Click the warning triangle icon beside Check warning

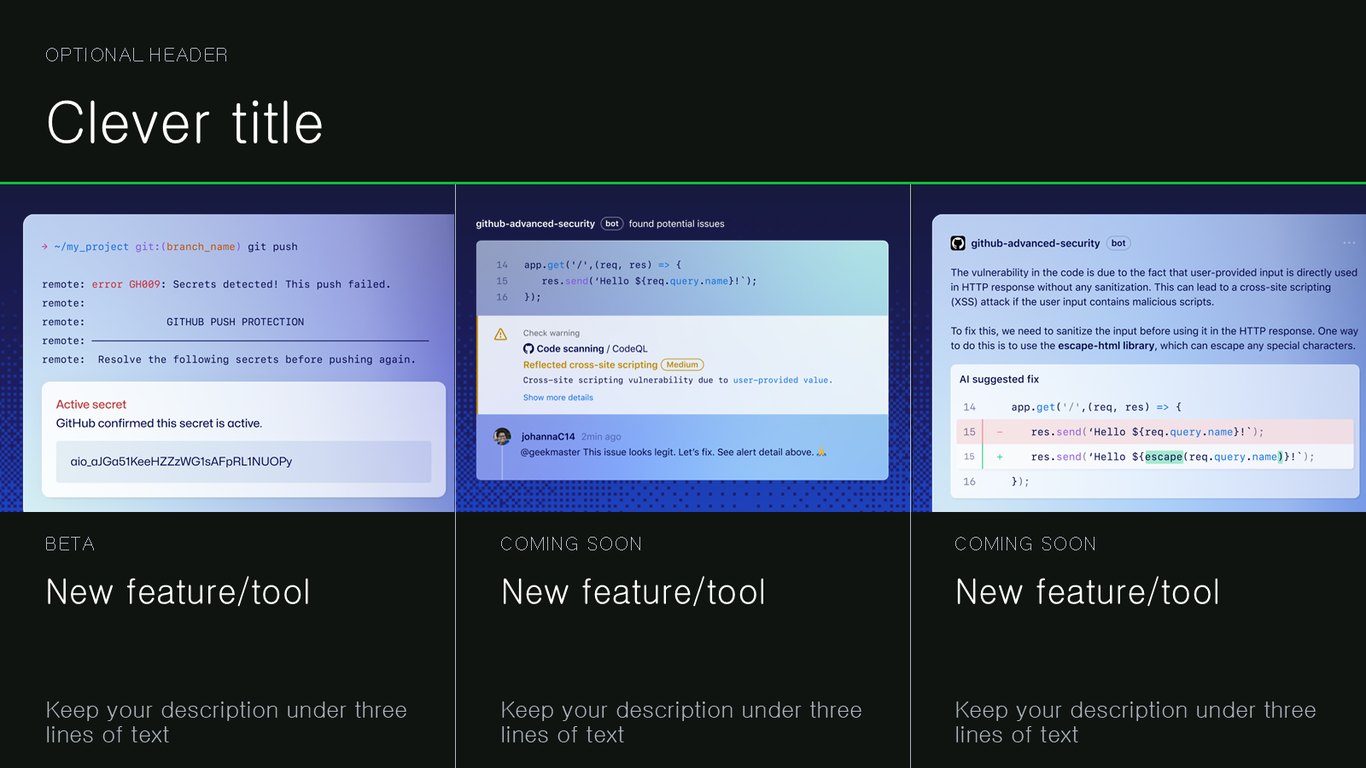pos(500,334)
